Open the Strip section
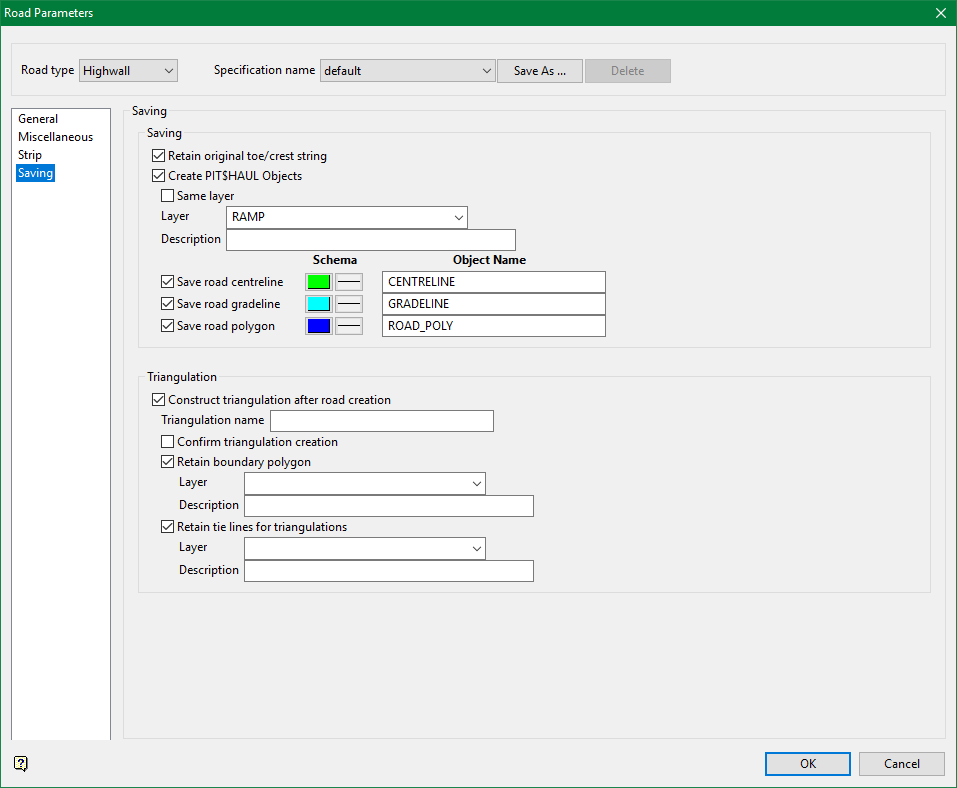The image size is (957, 788). coord(30,155)
